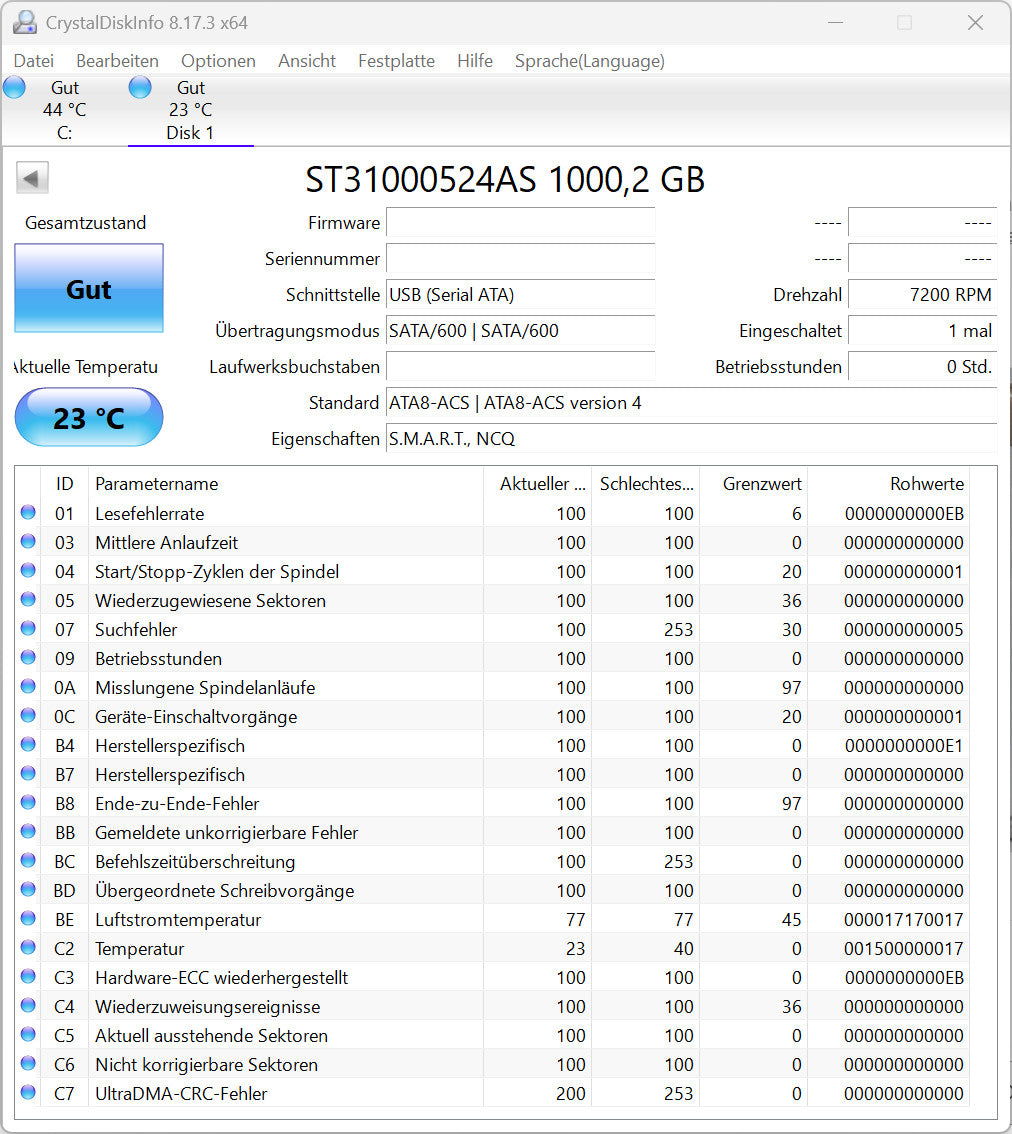Open the Hilfe menu
Image resolution: width=1012 pixels, height=1134 pixels.
click(474, 61)
